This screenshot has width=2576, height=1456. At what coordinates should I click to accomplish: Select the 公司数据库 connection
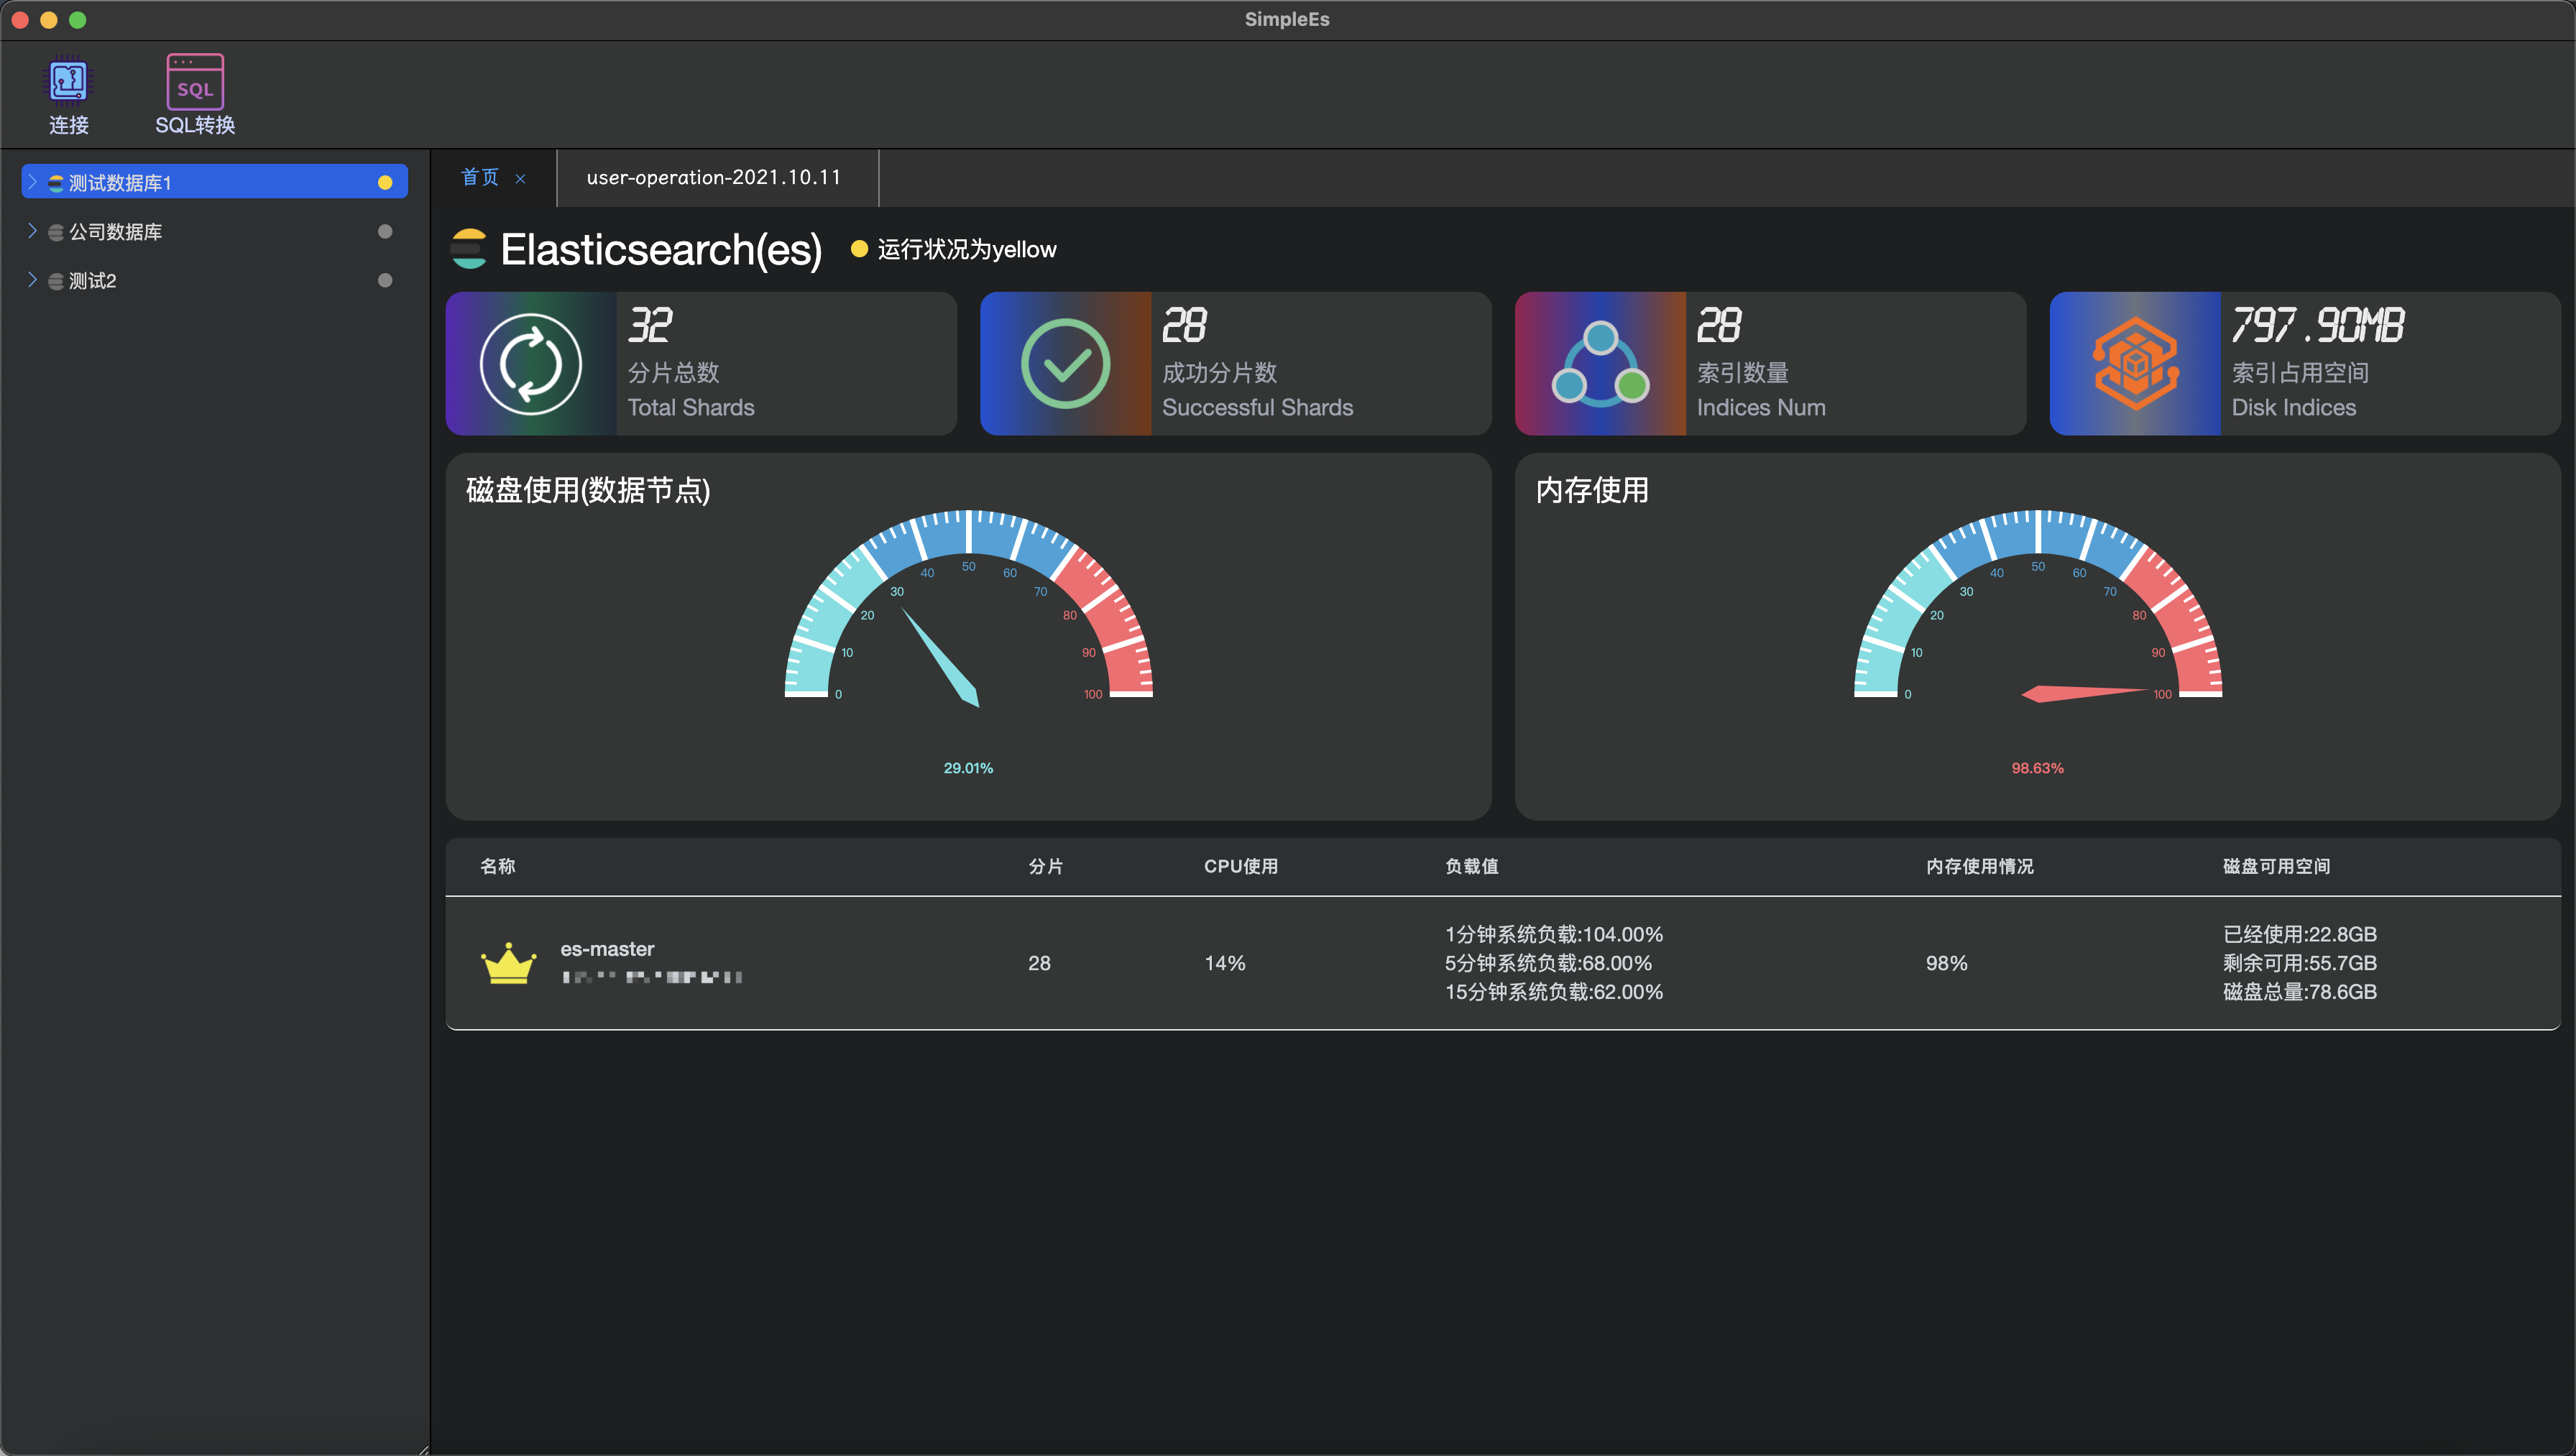point(115,232)
